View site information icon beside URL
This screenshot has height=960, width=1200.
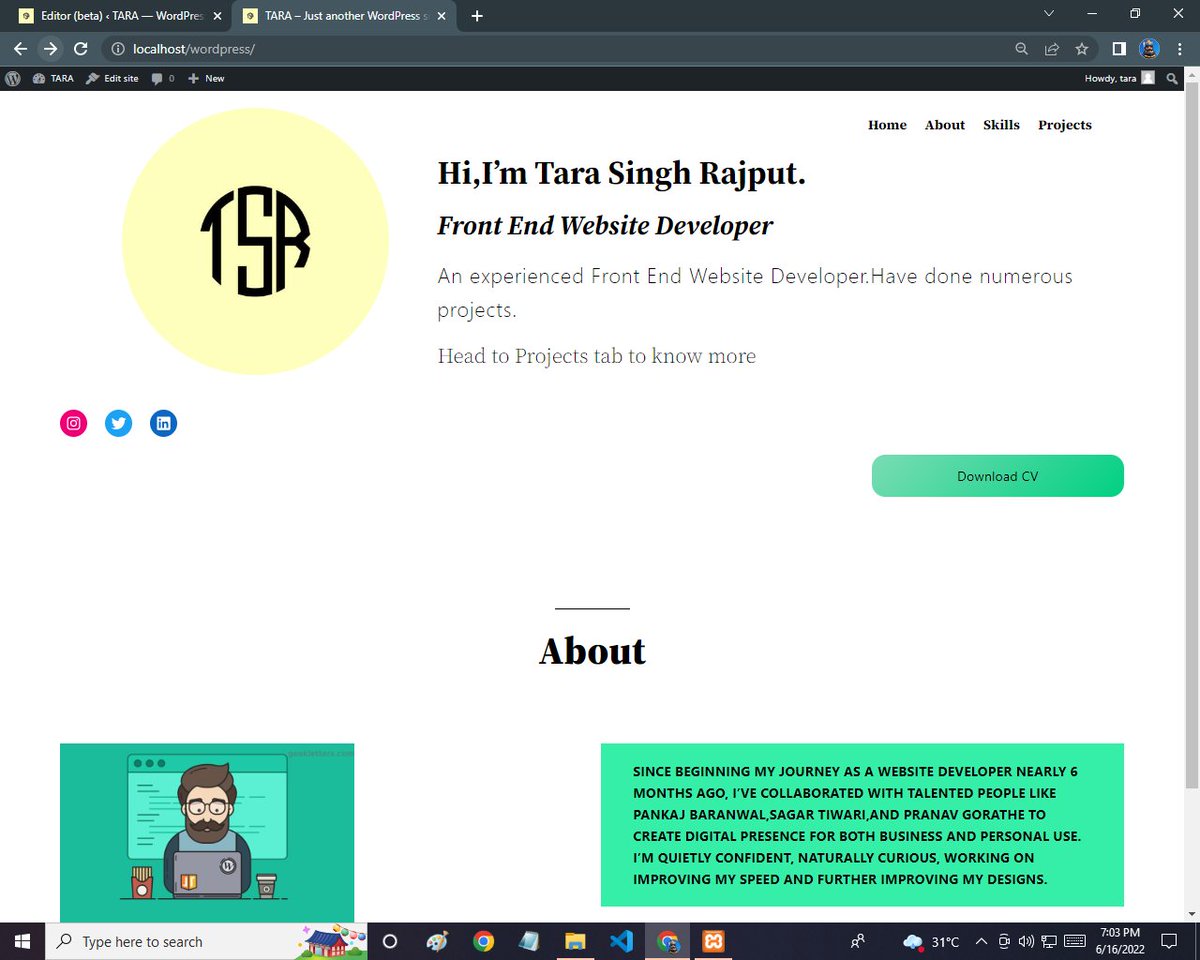pyautogui.click(x=117, y=48)
